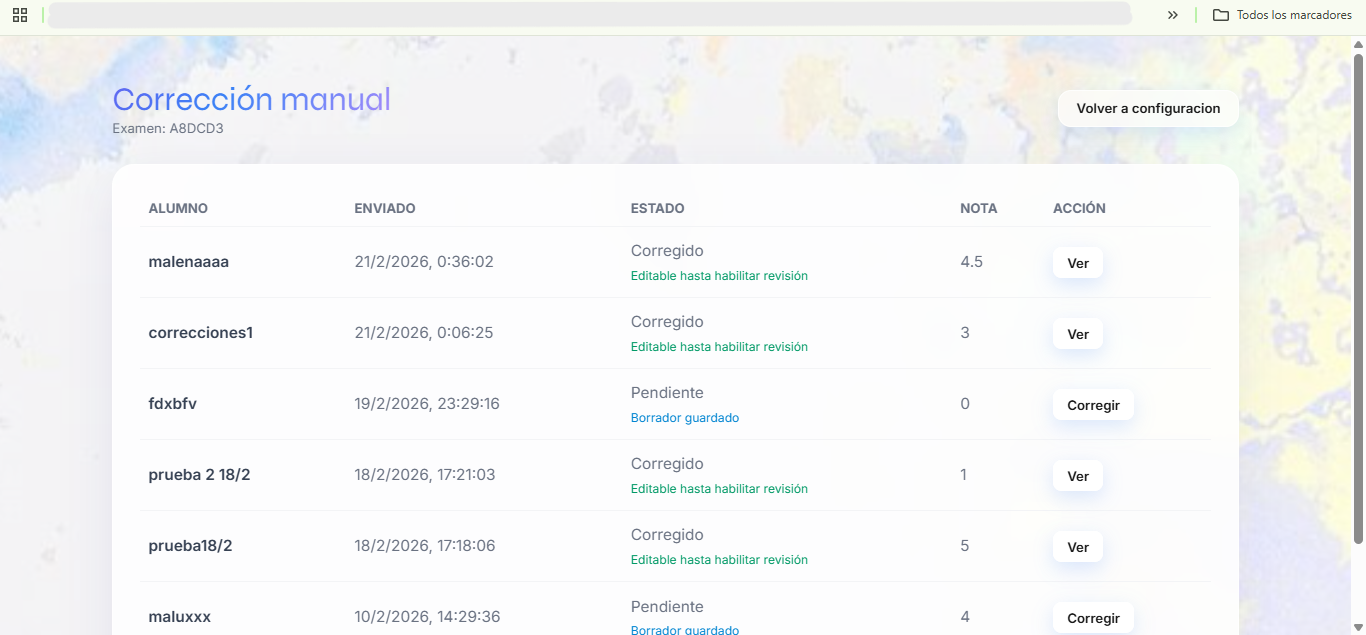Click Corregir for fdxbfv
The height and width of the screenshot is (635, 1366).
[x=1093, y=405]
